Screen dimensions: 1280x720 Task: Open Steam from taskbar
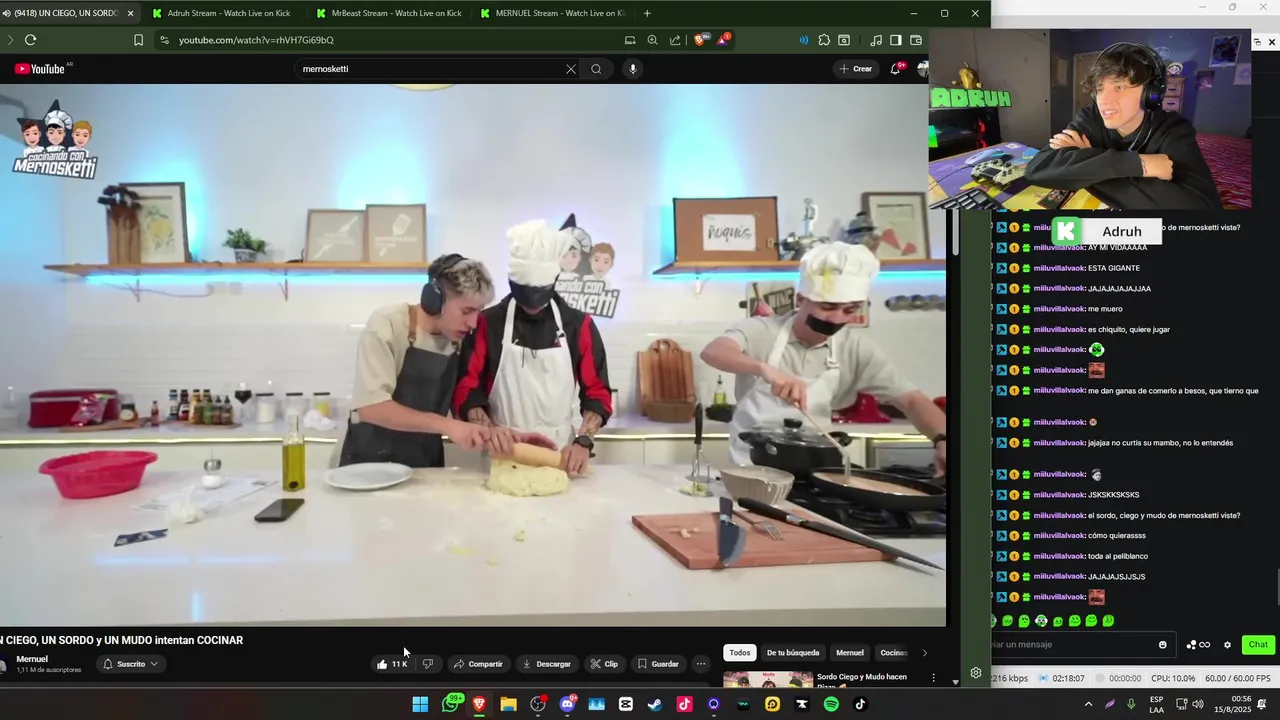click(655, 704)
